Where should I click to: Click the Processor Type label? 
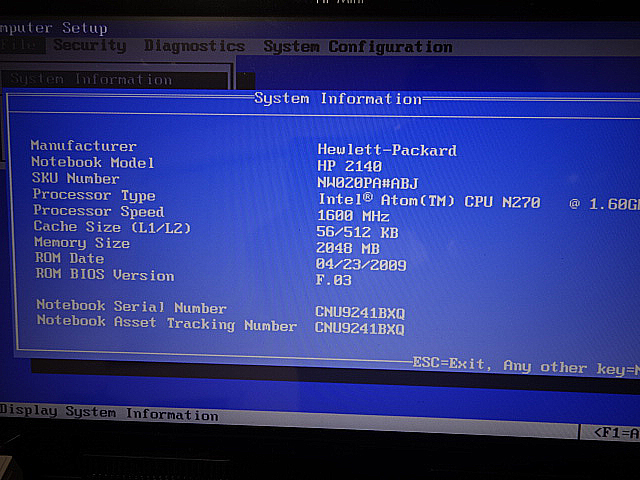coord(94,195)
